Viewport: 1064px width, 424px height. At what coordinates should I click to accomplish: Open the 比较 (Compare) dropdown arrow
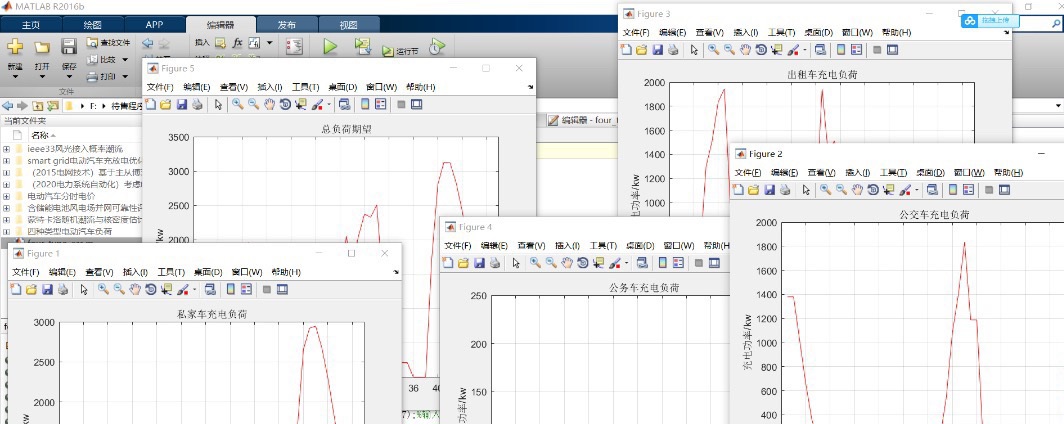click(x=125, y=60)
